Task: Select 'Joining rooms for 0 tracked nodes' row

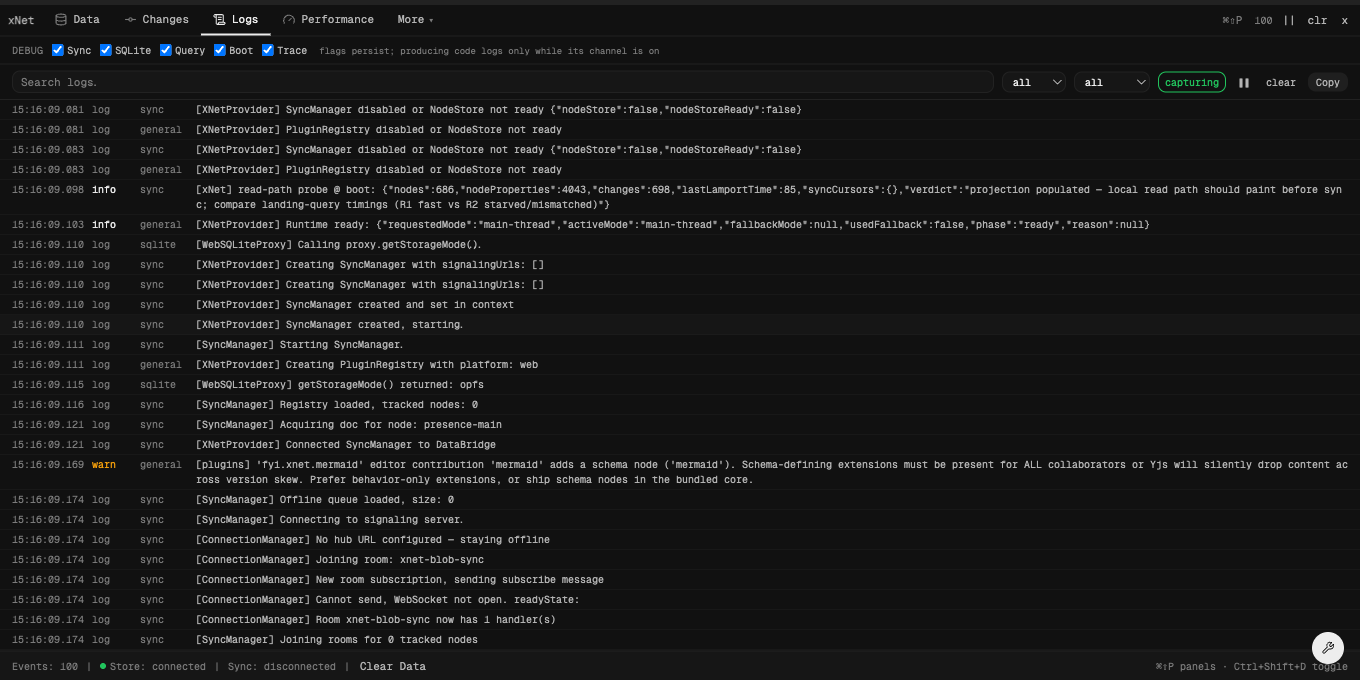Action: 680,640
